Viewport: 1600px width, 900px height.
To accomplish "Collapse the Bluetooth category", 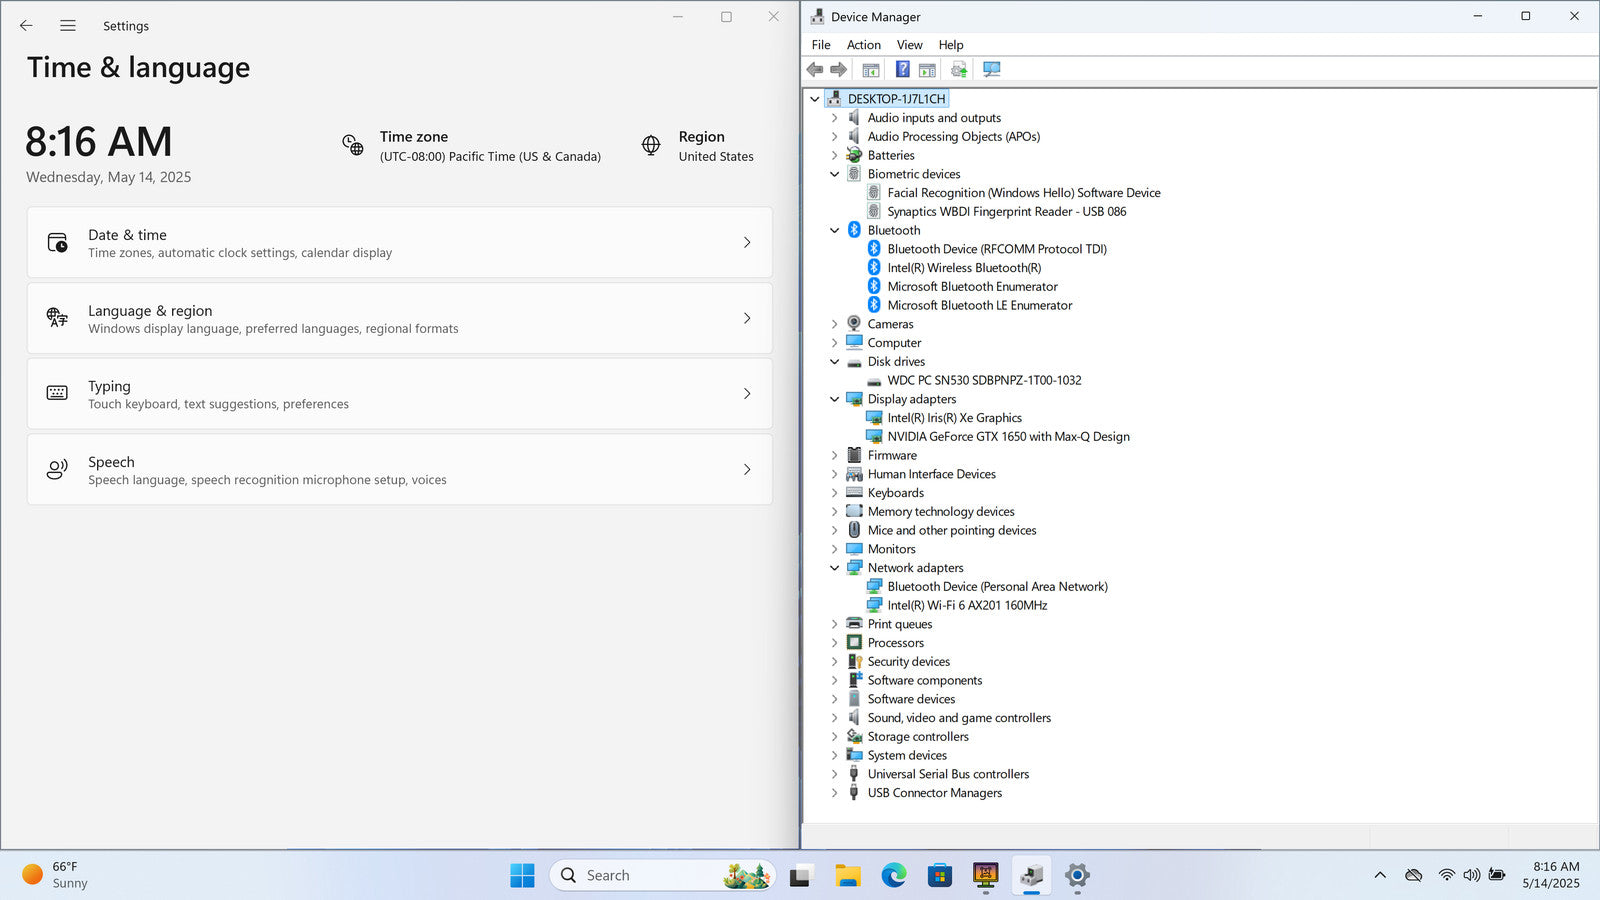I will click(835, 230).
